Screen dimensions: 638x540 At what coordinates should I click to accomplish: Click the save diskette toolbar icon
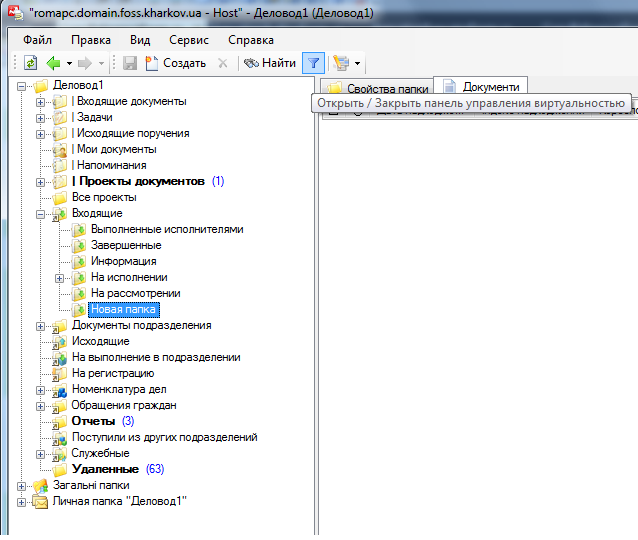click(x=129, y=63)
